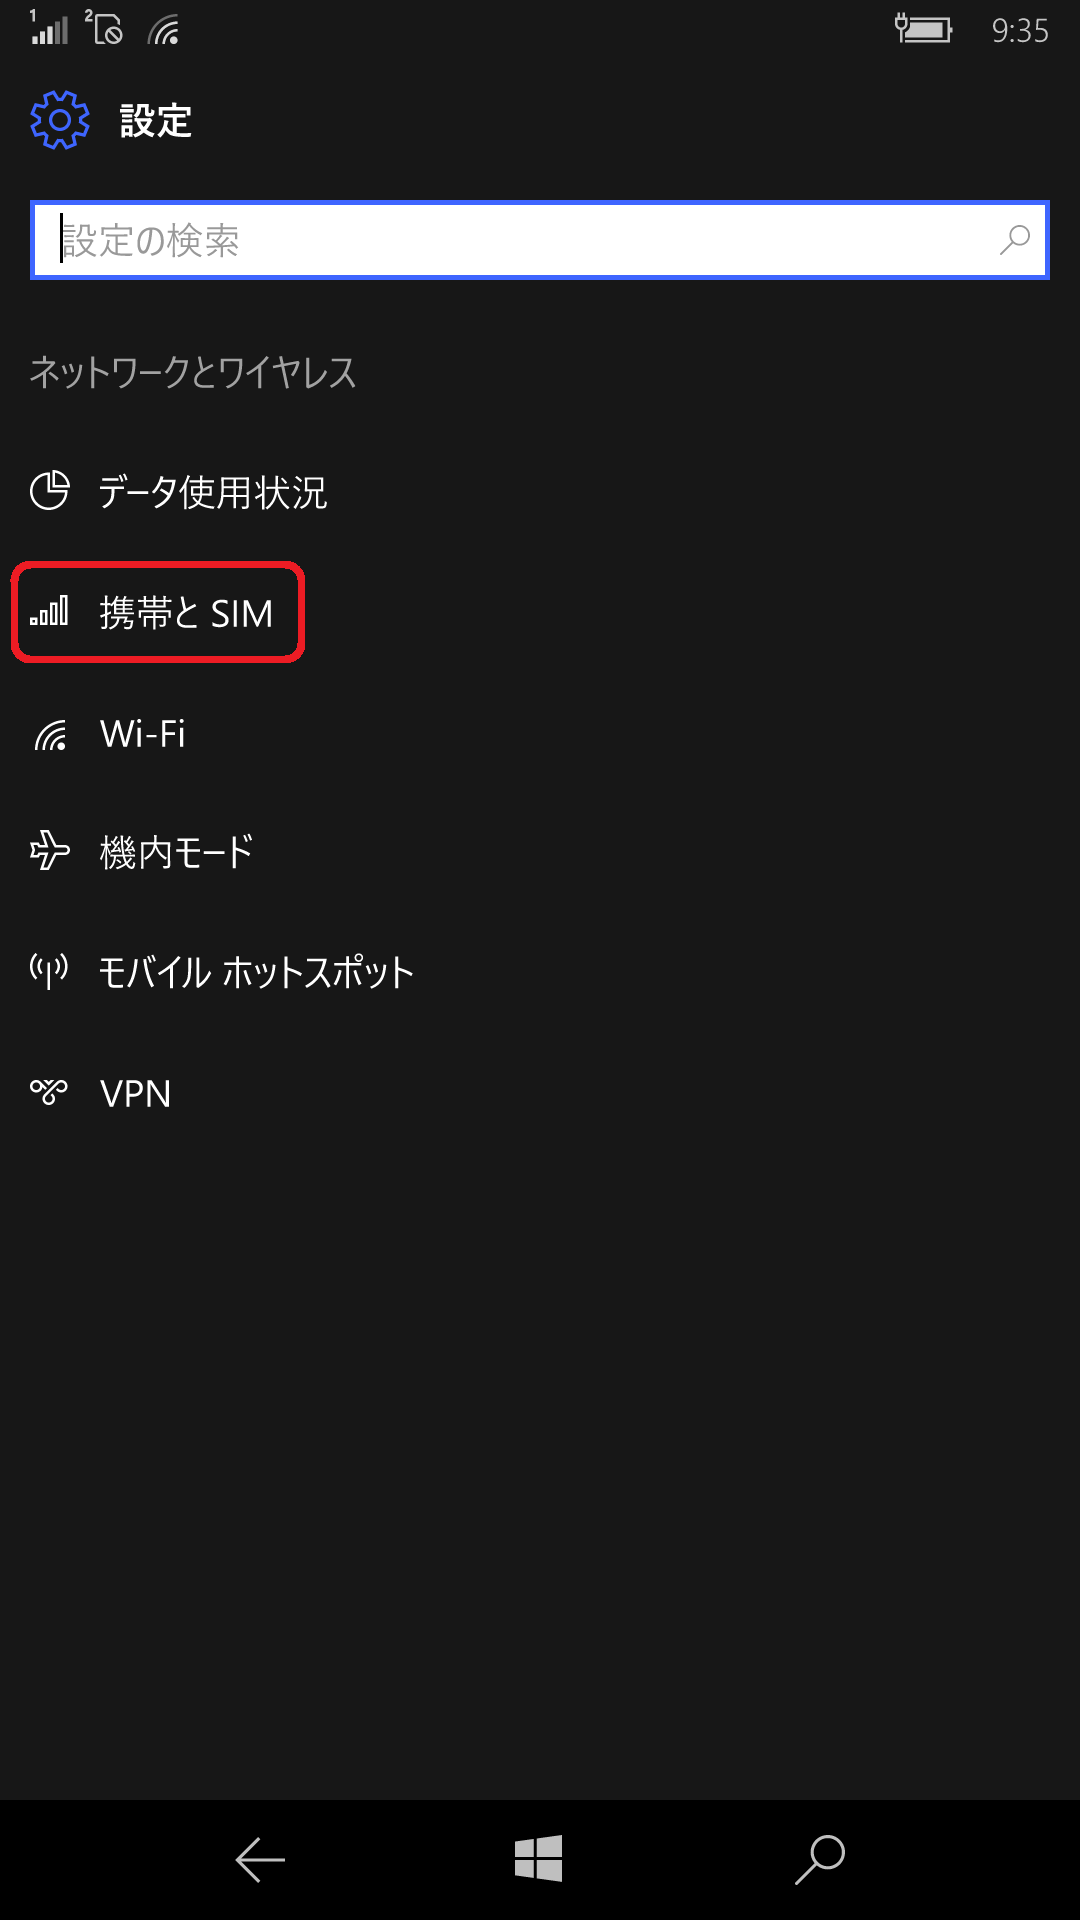This screenshot has width=1080, height=1920.
Task: Tap the battery charging icon in the status bar
Action: tap(923, 29)
